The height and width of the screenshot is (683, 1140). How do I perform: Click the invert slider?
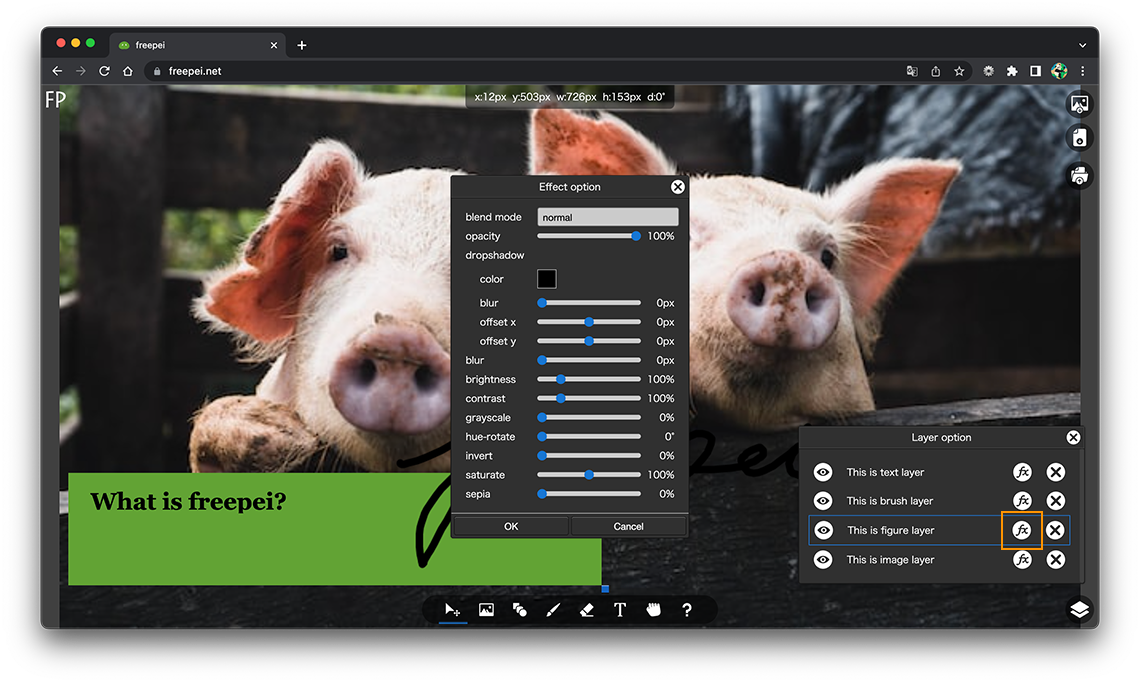tap(589, 456)
